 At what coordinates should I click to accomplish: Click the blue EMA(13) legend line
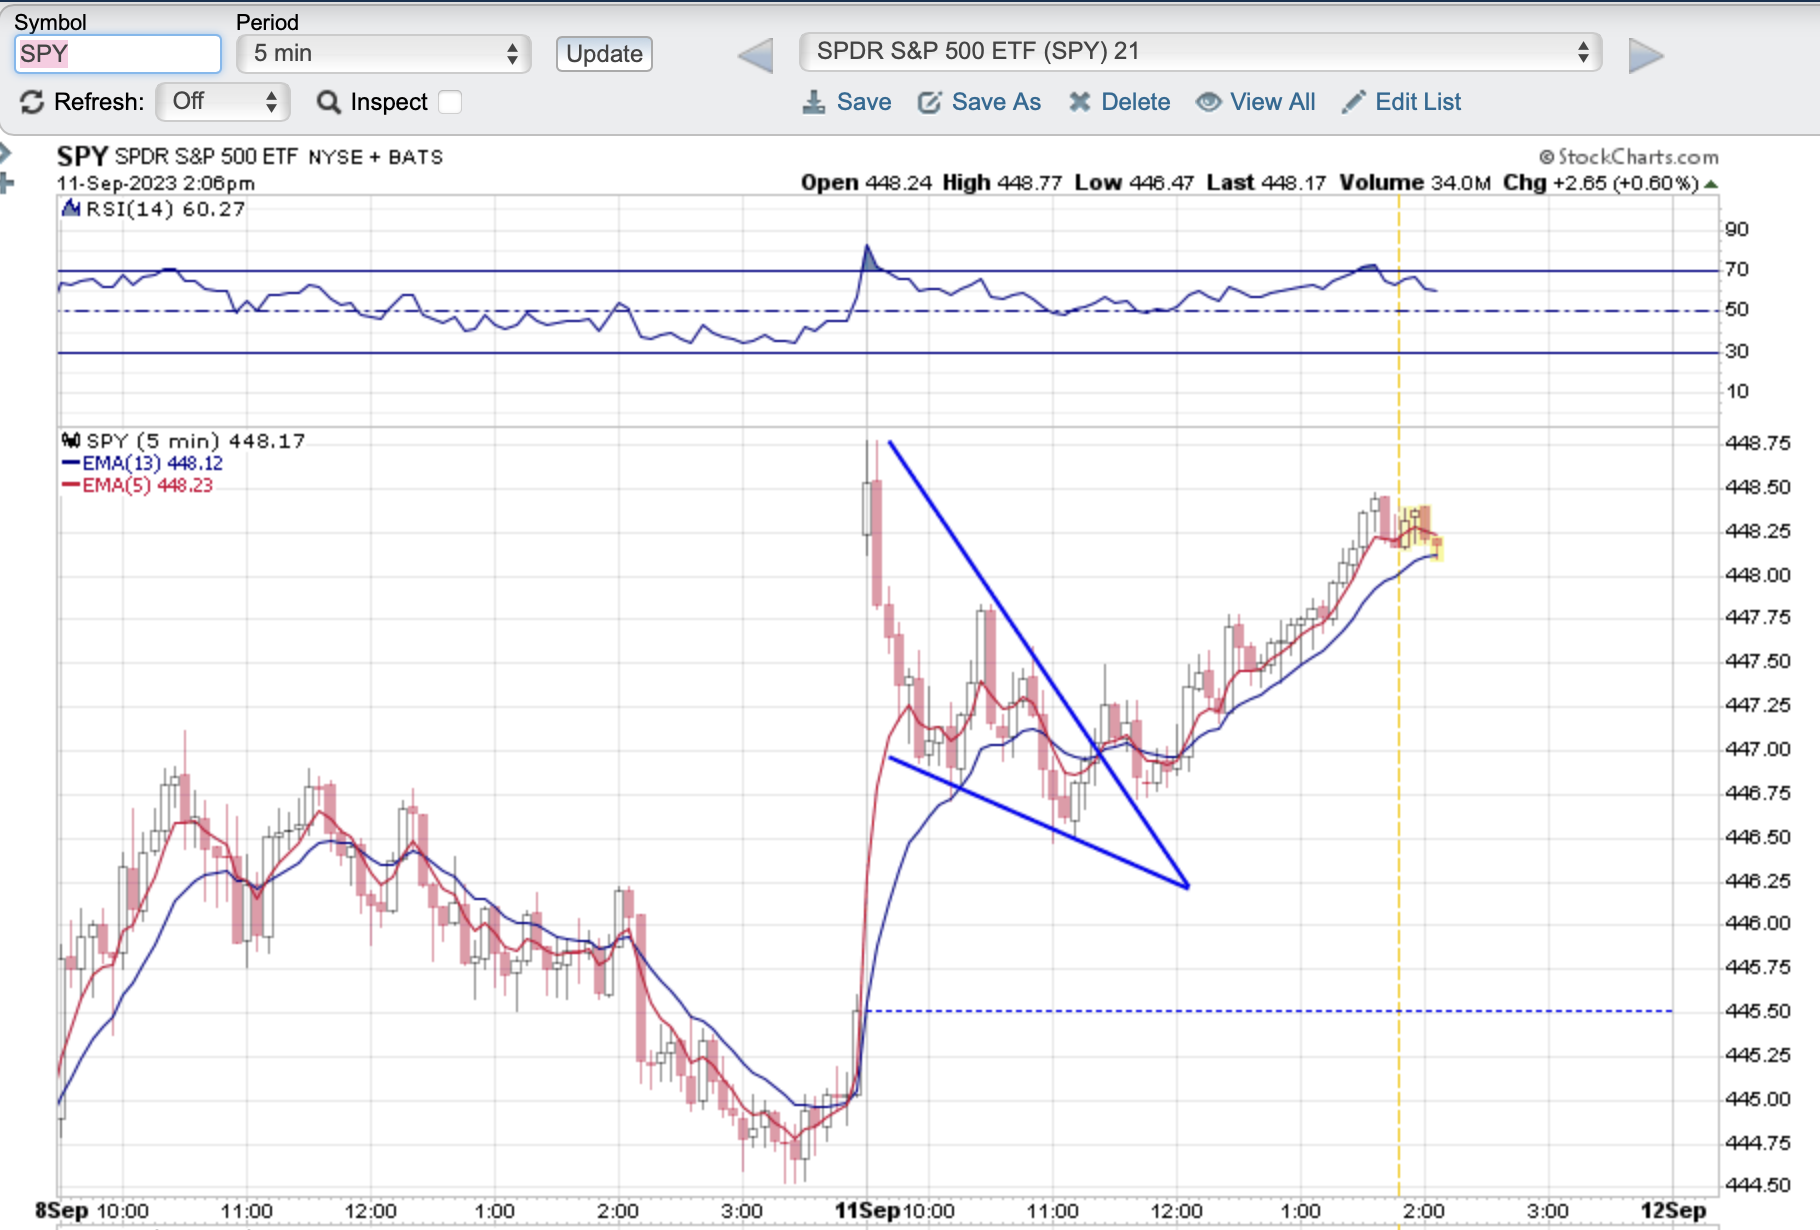click(x=71, y=463)
